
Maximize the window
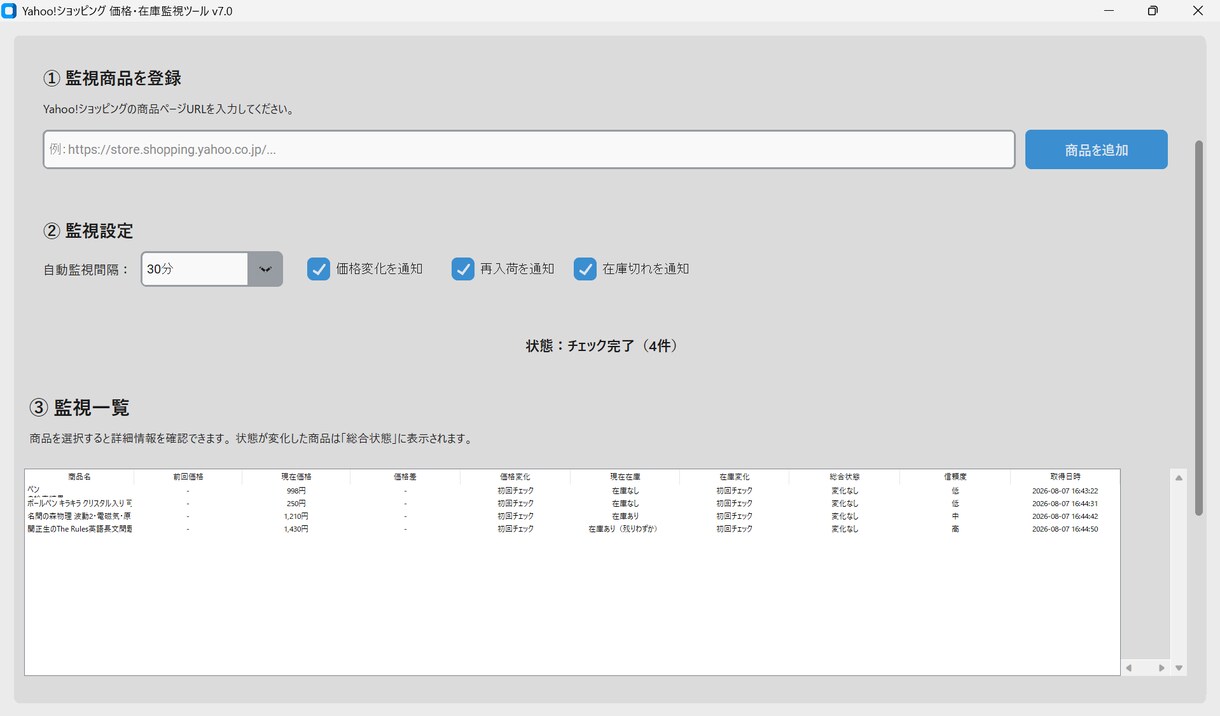tap(1153, 11)
